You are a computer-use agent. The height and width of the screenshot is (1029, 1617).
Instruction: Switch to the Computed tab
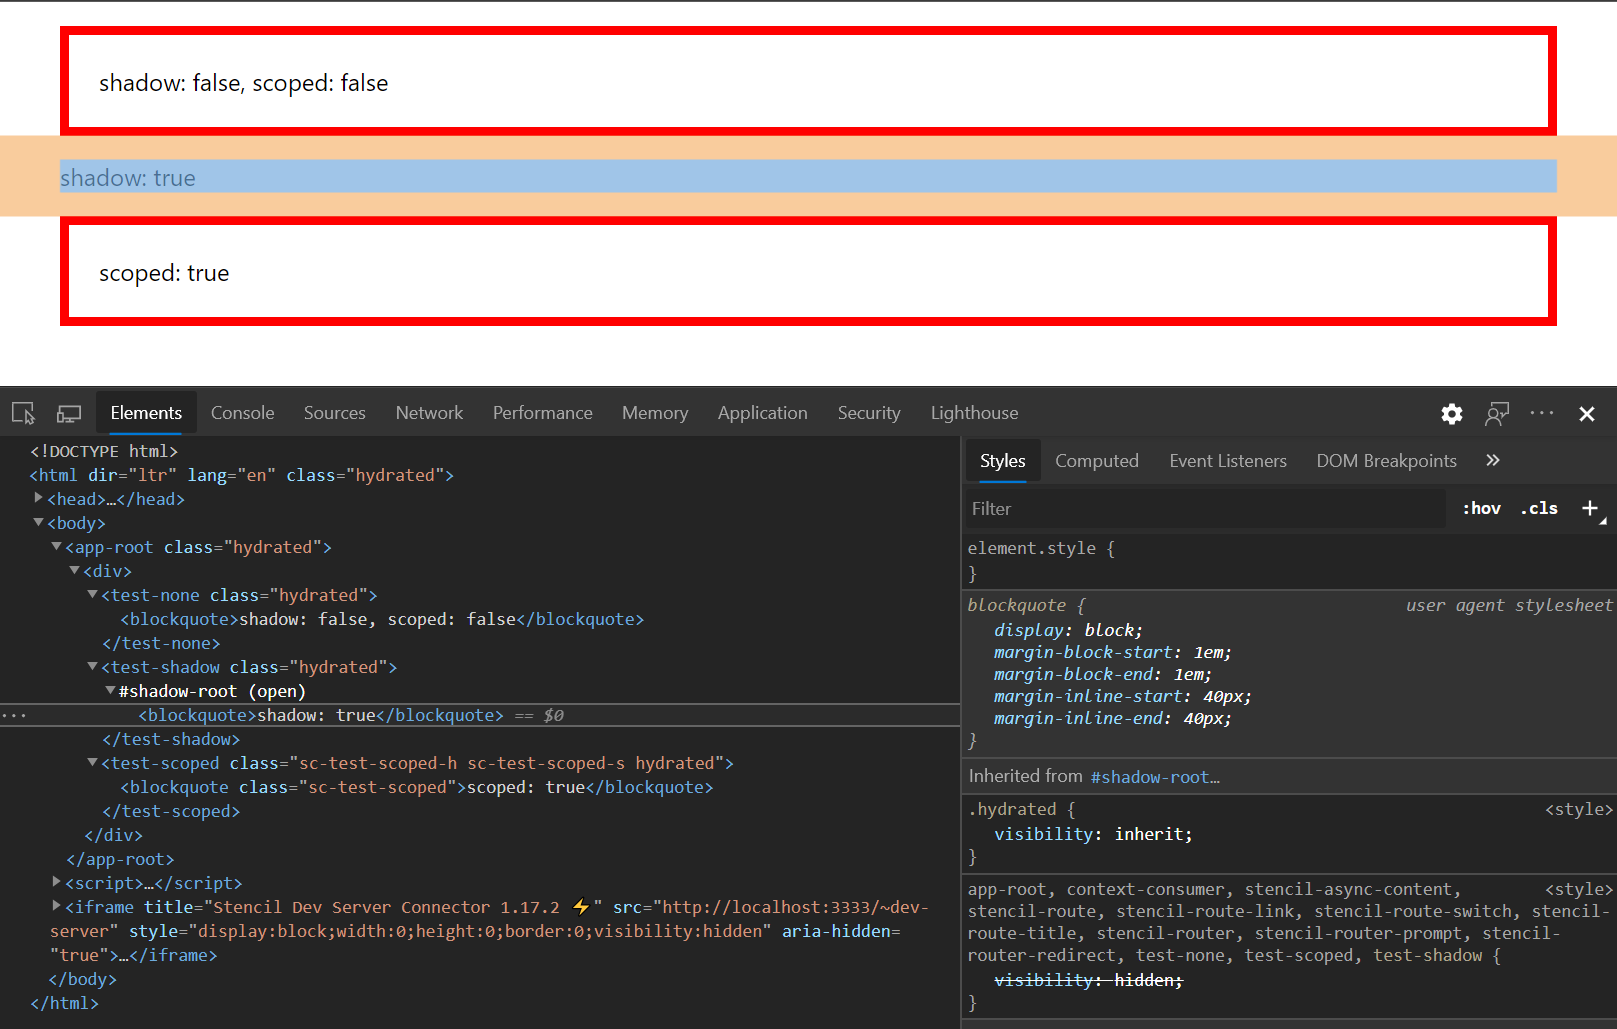(x=1096, y=460)
